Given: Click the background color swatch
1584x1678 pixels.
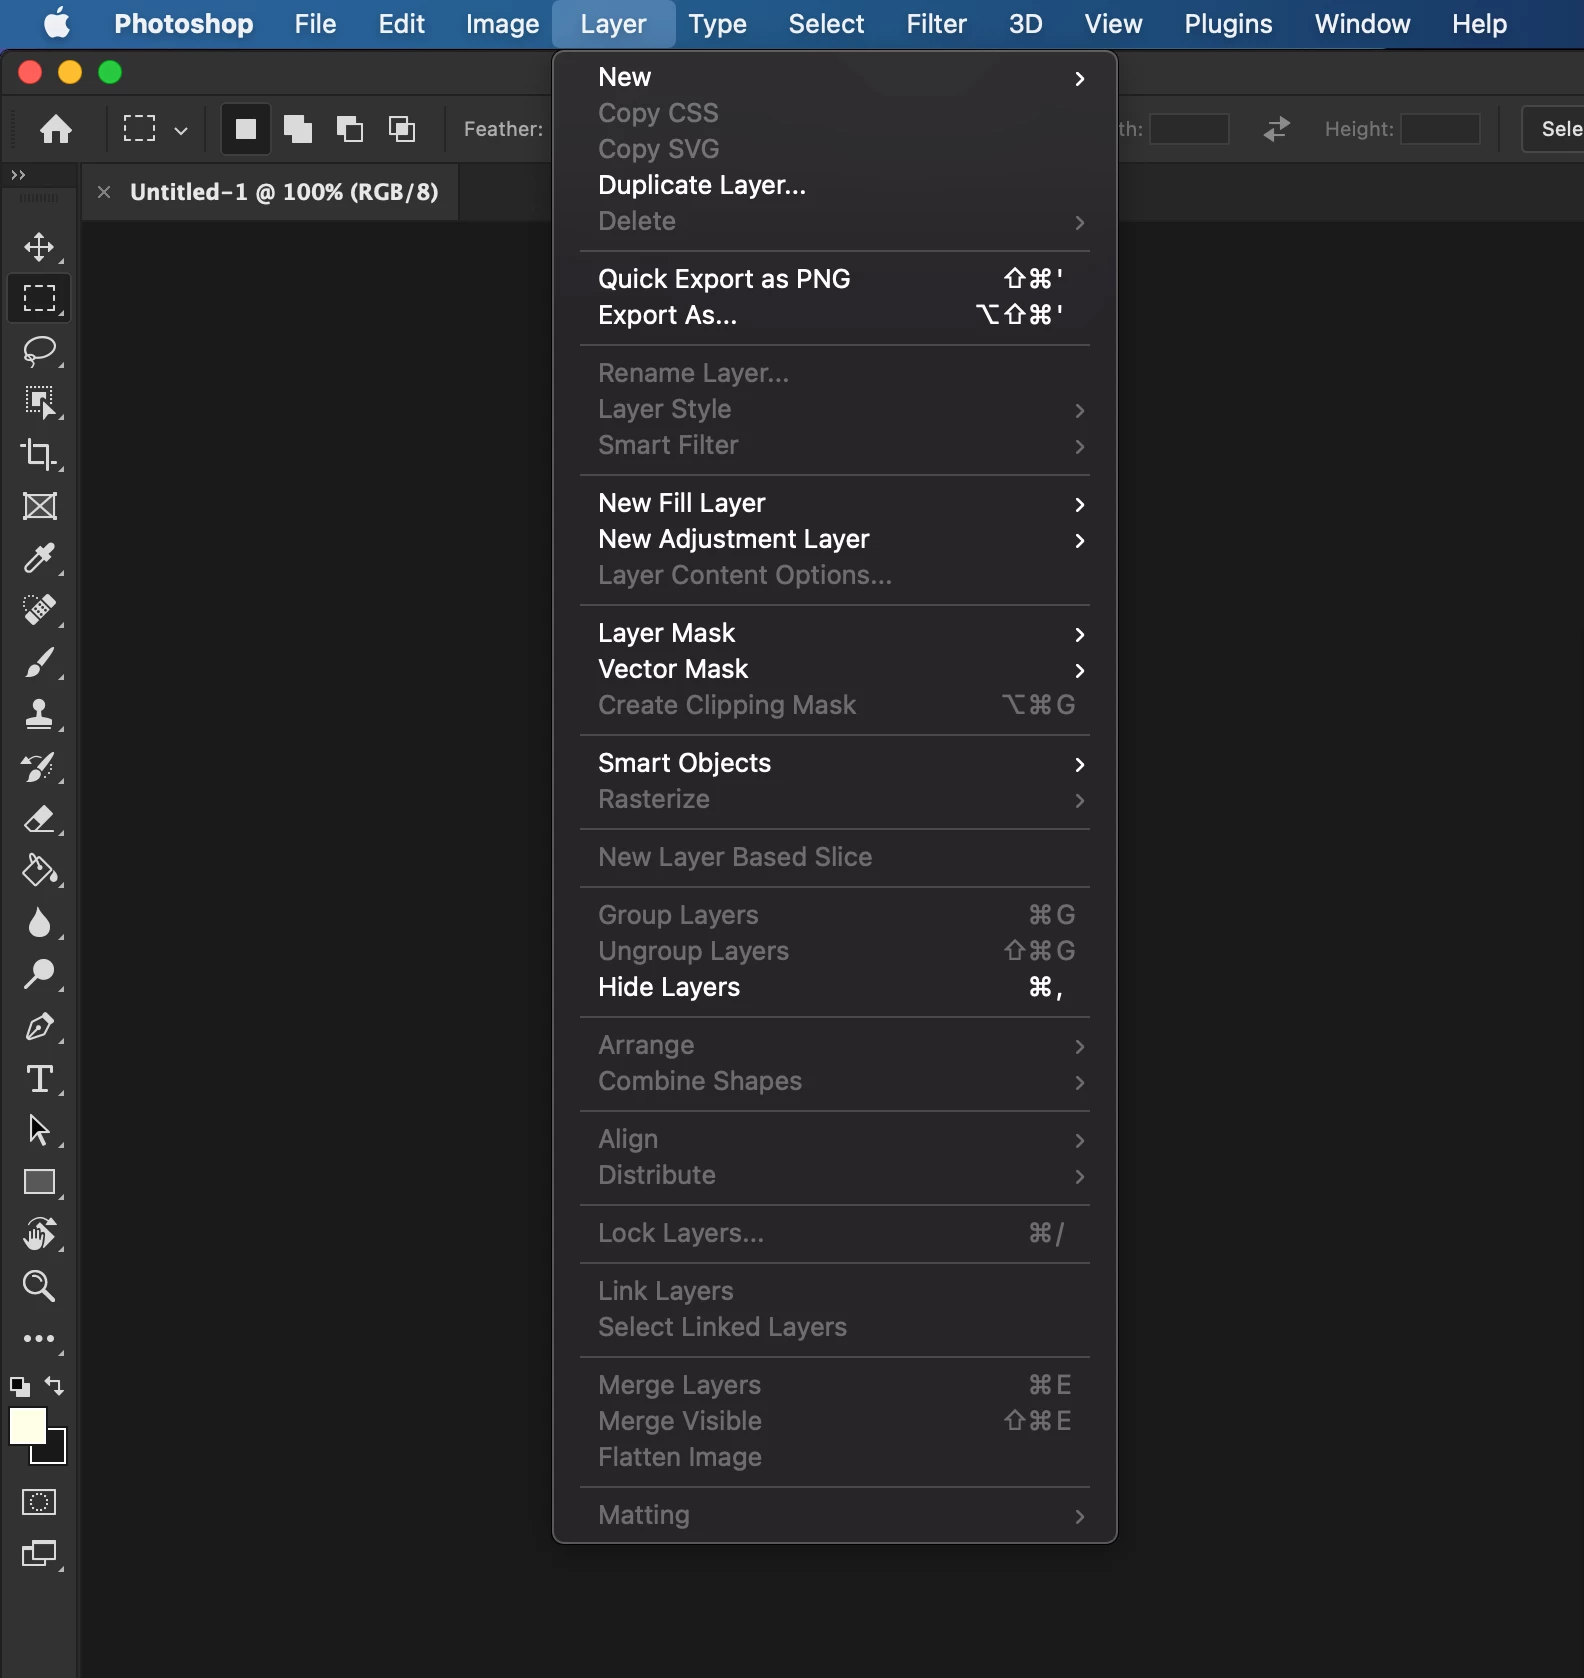Looking at the screenshot, I should (56, 1454).
